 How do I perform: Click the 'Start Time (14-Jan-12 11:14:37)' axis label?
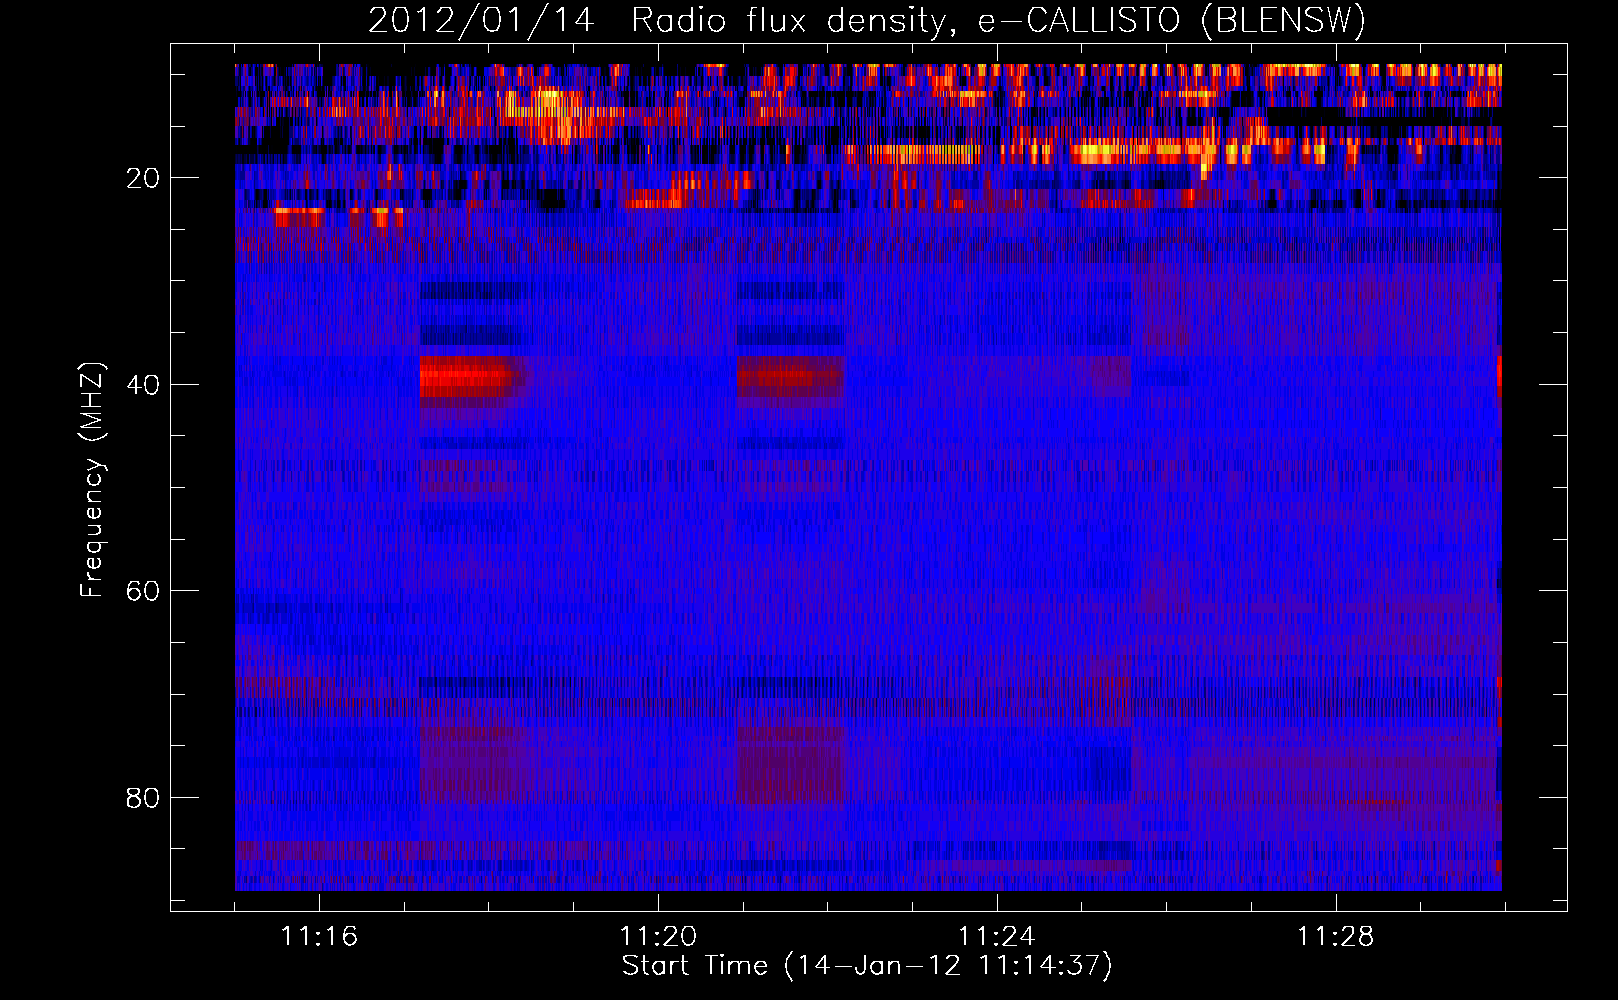867,966
